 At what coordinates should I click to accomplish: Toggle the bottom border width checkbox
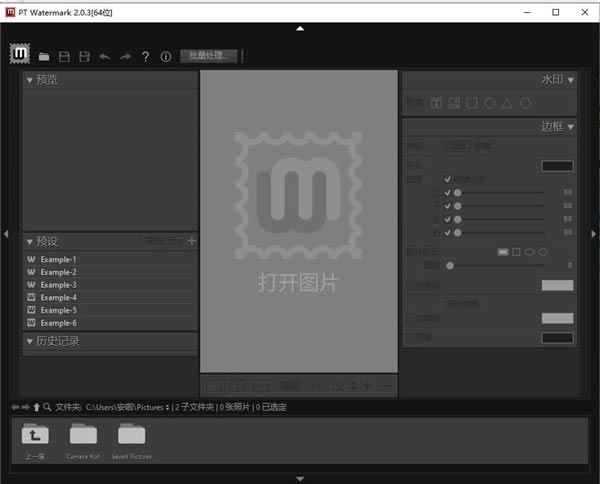tap(447, 206)
